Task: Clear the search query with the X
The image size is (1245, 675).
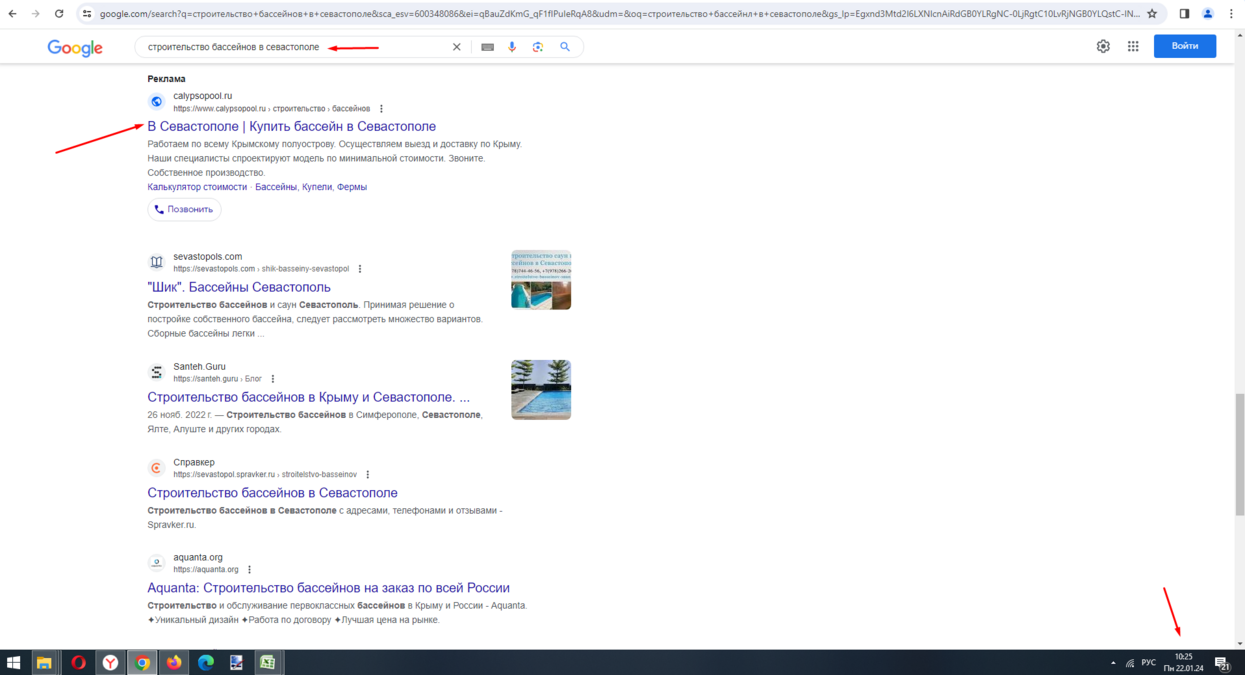Action: tap(457, 47)
